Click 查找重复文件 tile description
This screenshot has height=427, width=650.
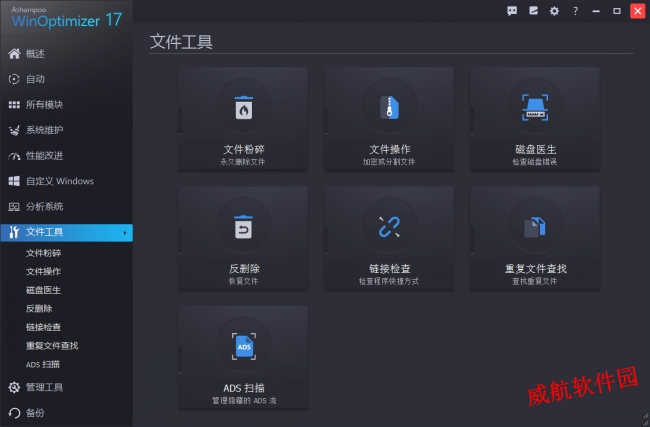point(534,281)
